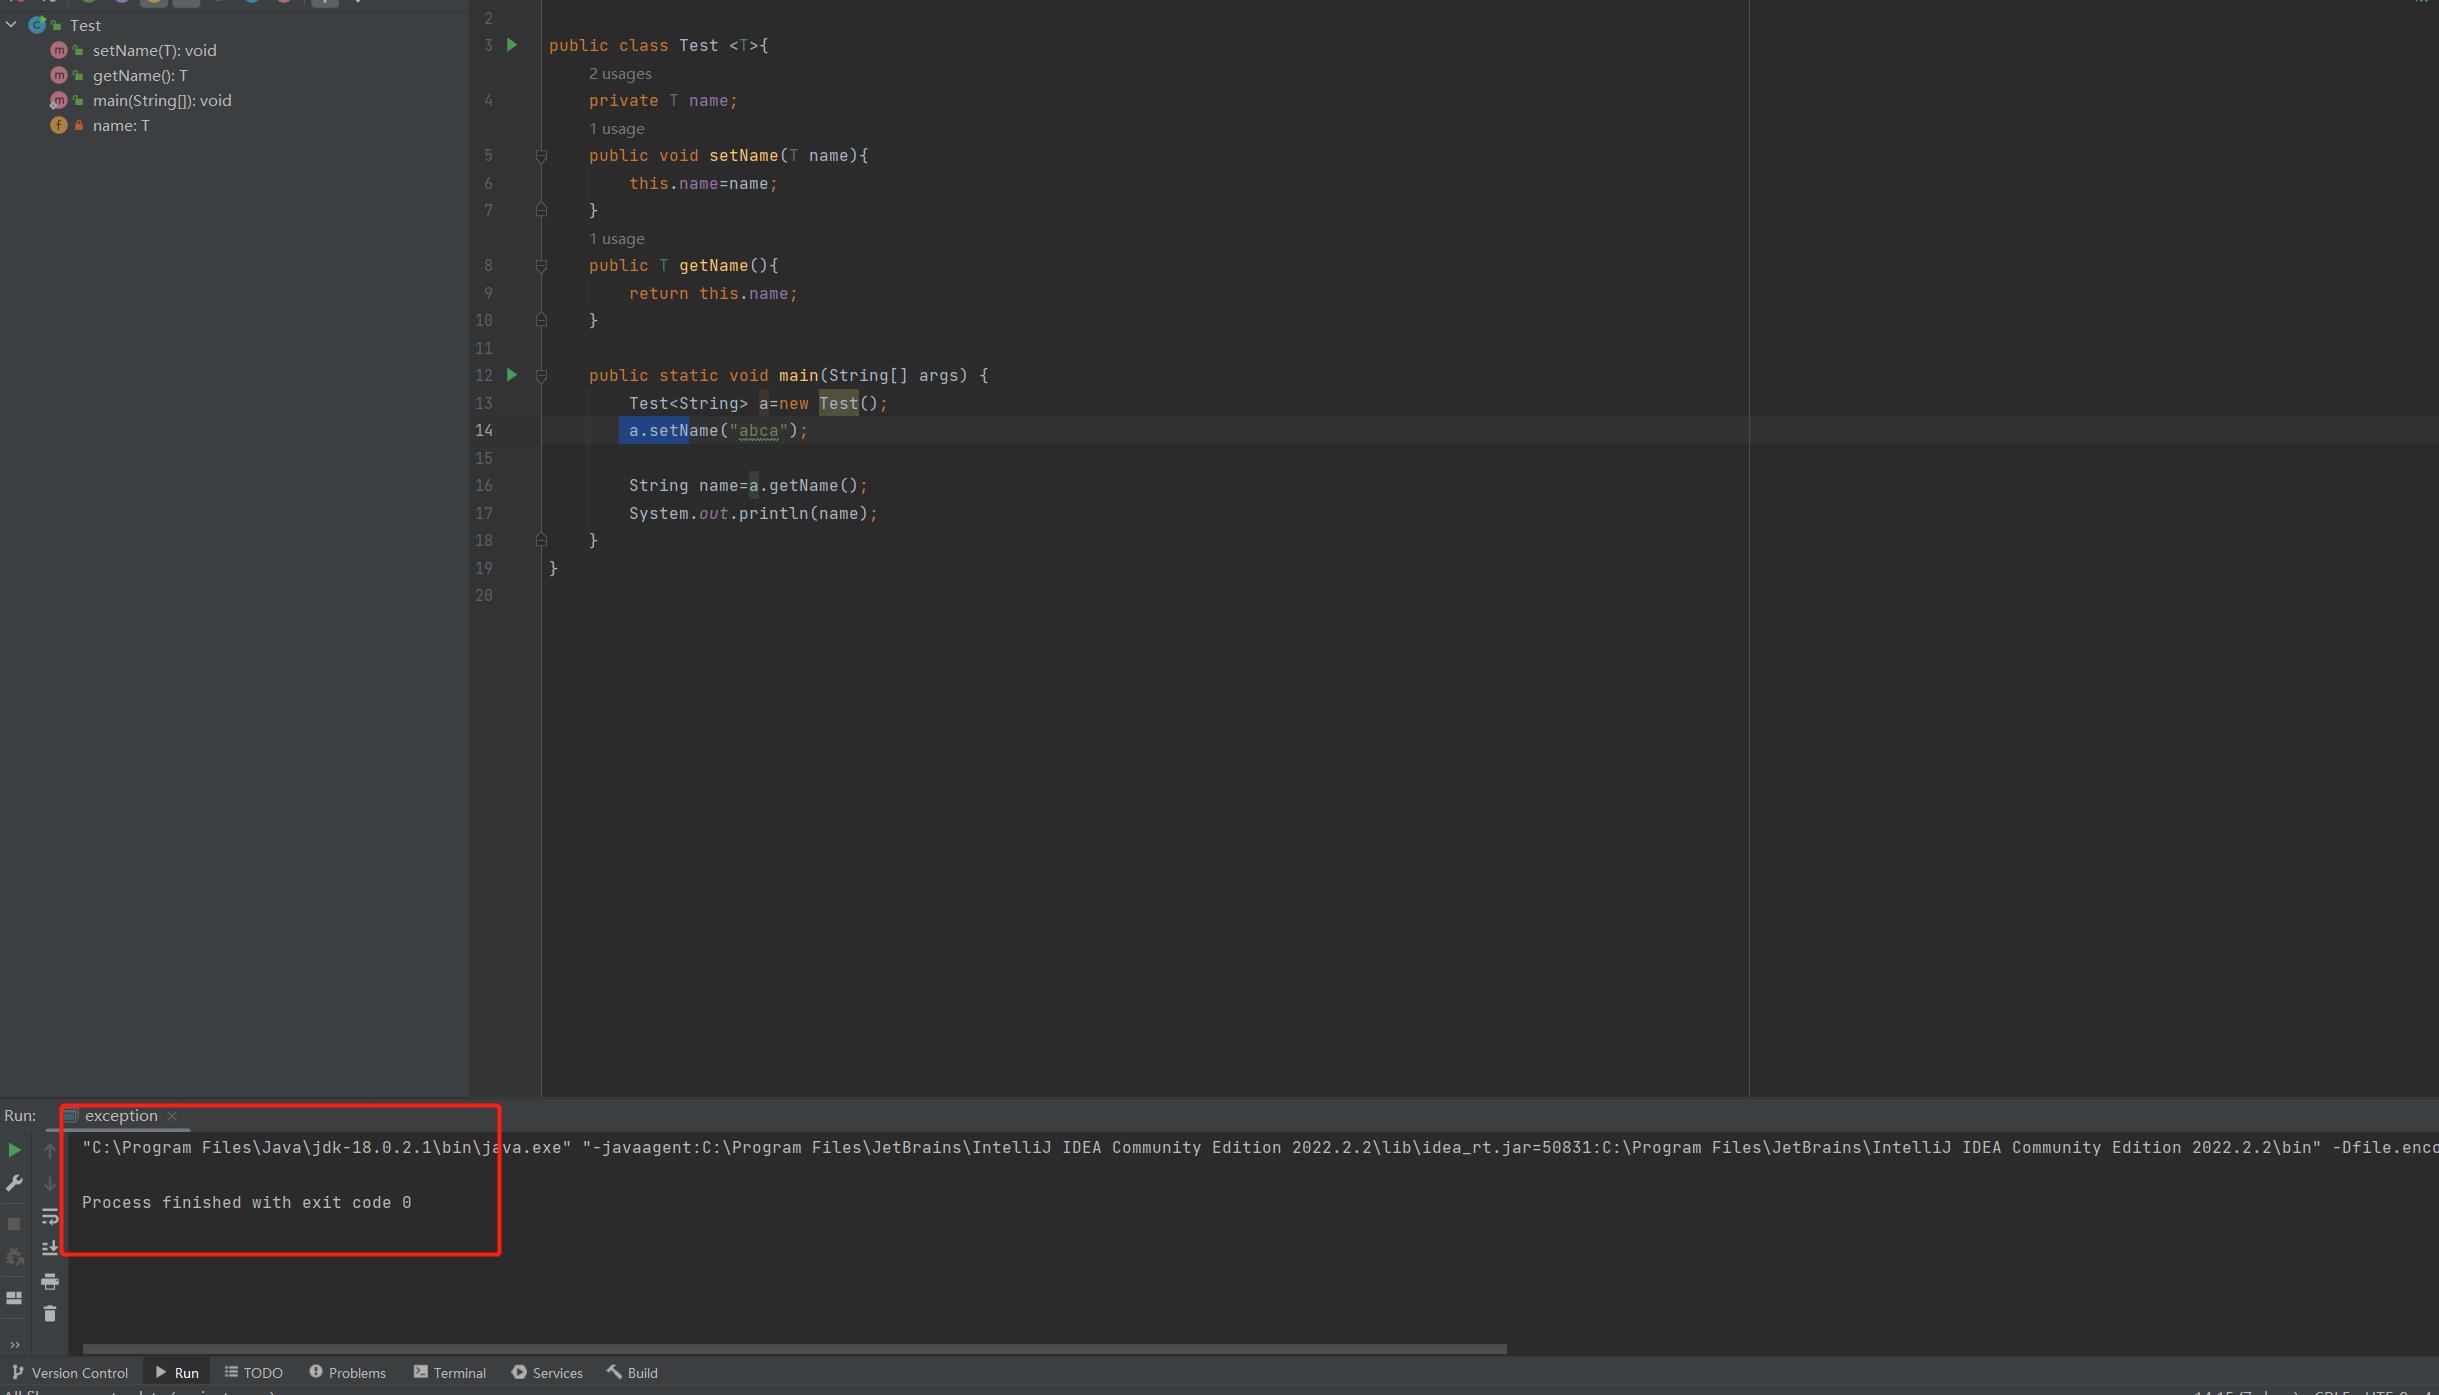
Task: Open the Terminal tool window
Action: coord(450,1373)
